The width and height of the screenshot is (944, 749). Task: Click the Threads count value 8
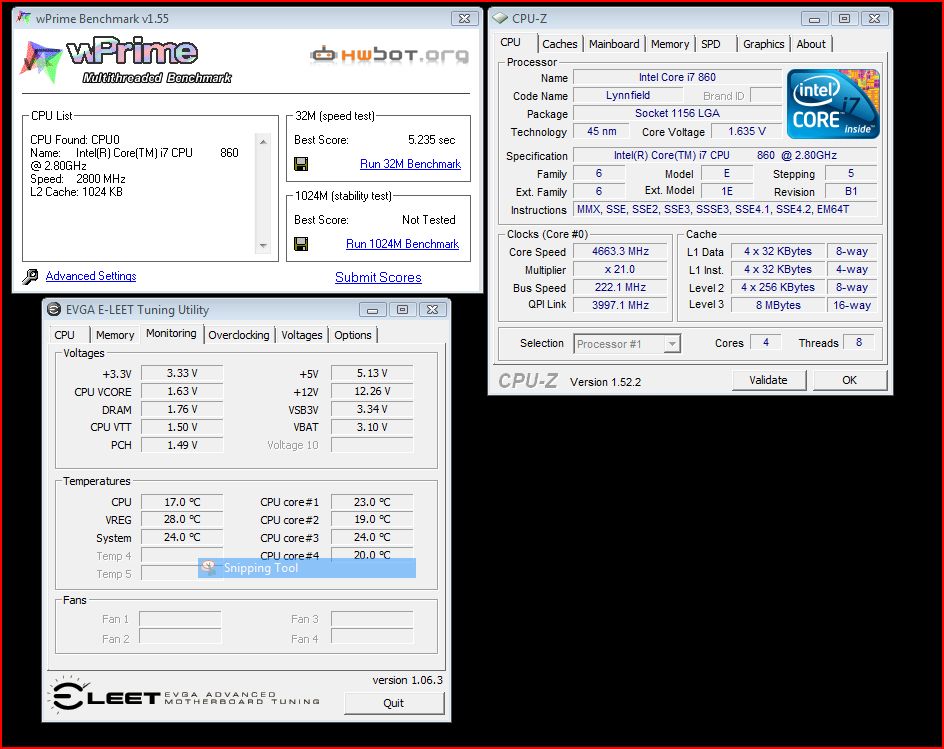(859, 342)
